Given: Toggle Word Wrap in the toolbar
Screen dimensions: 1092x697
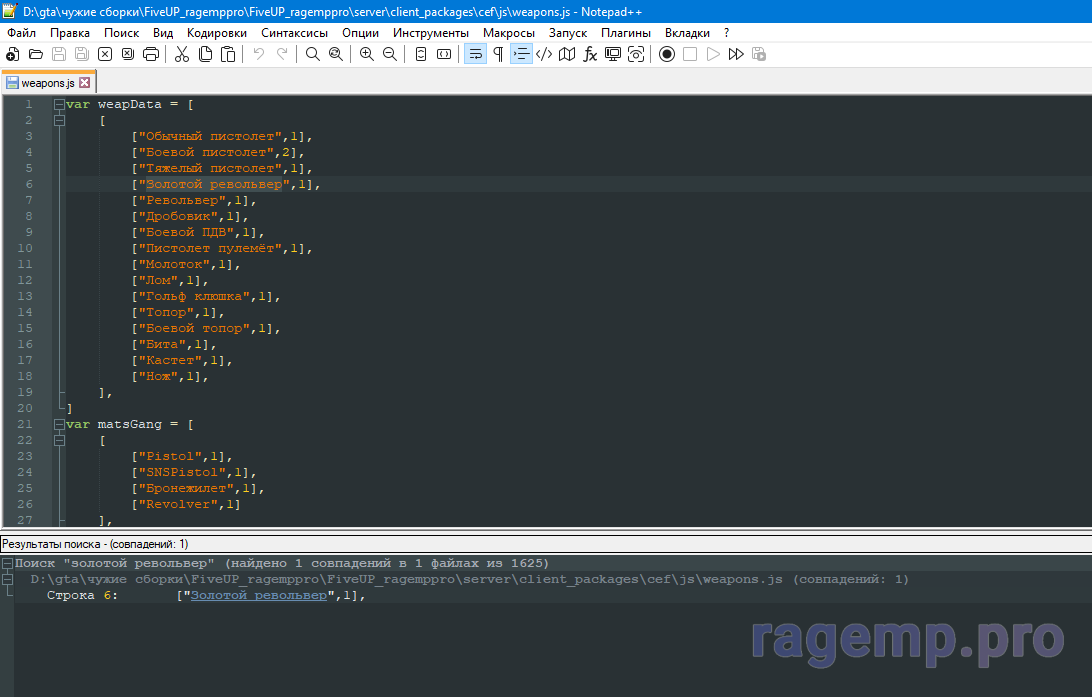Looking at the screenshot, I should point(475,54).
